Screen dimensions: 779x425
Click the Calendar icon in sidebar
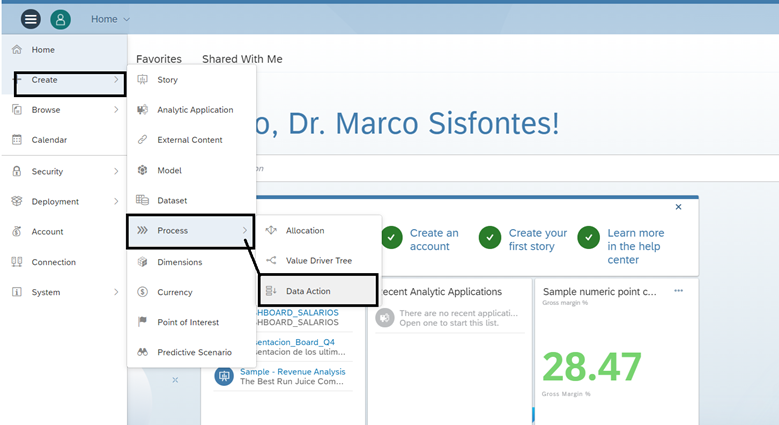[x=17, y=140]
